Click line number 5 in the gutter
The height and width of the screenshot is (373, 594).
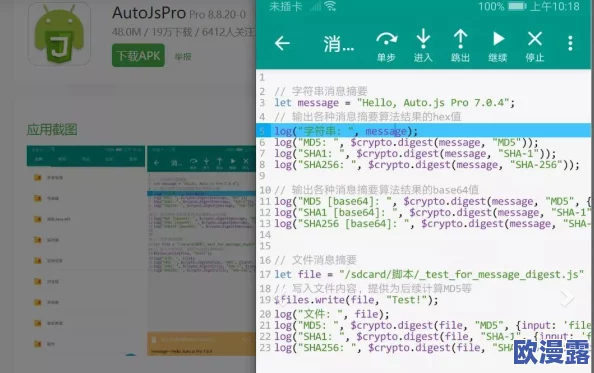(262, 131)
